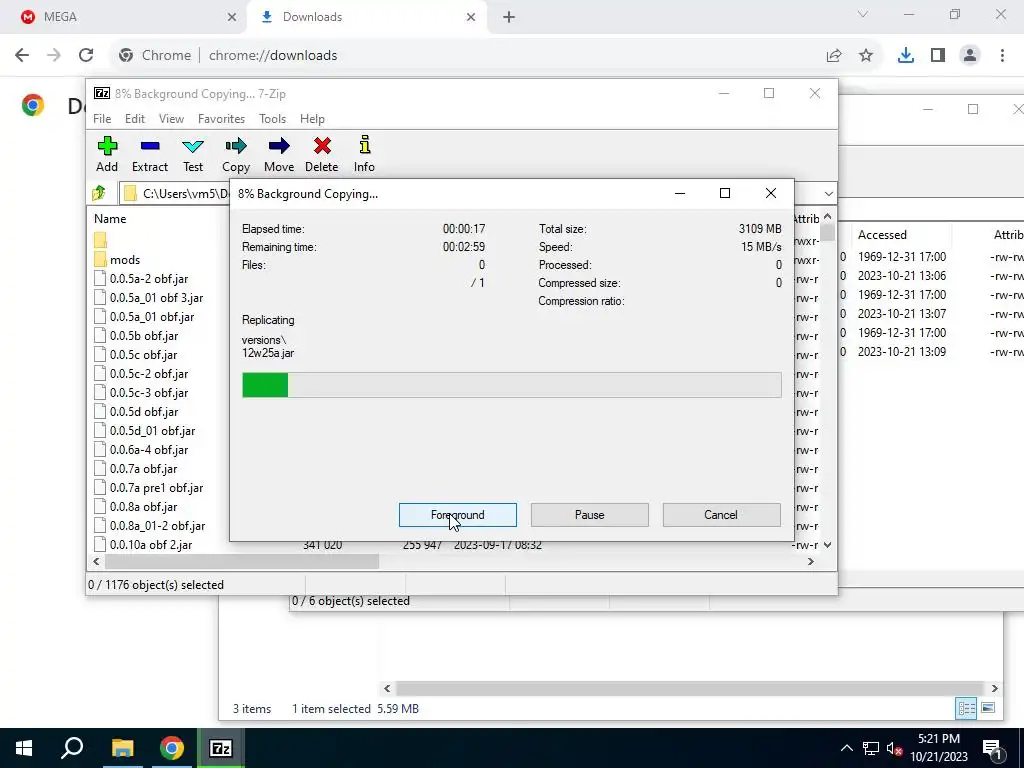Pause the background copying
The image size is (1024, 768).
click(590, 515)
